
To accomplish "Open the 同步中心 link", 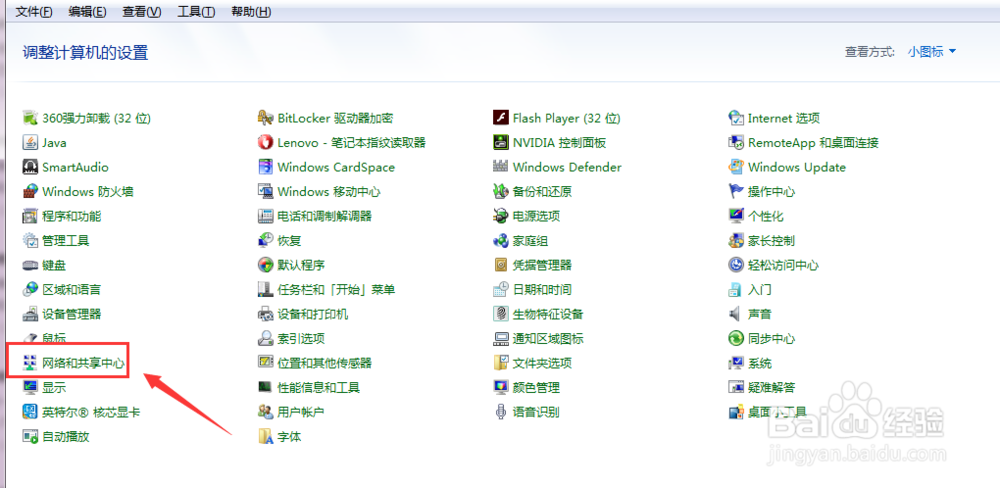I will (772, 339).
